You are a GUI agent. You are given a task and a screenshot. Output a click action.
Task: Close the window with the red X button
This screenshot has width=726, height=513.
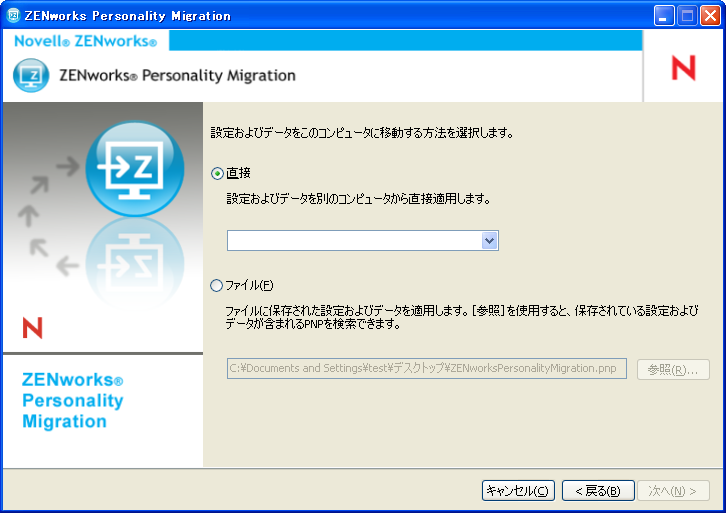[710, 16]
